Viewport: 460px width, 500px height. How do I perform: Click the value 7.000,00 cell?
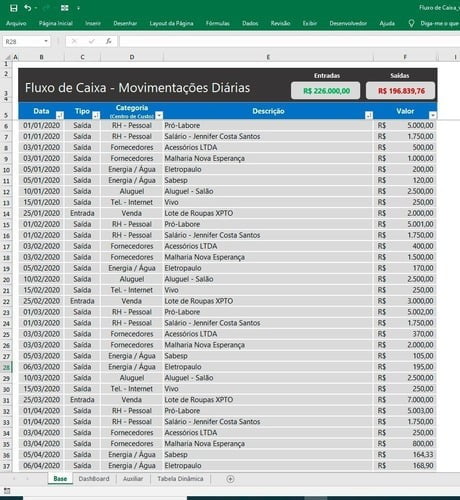click(x=405, y=400)
